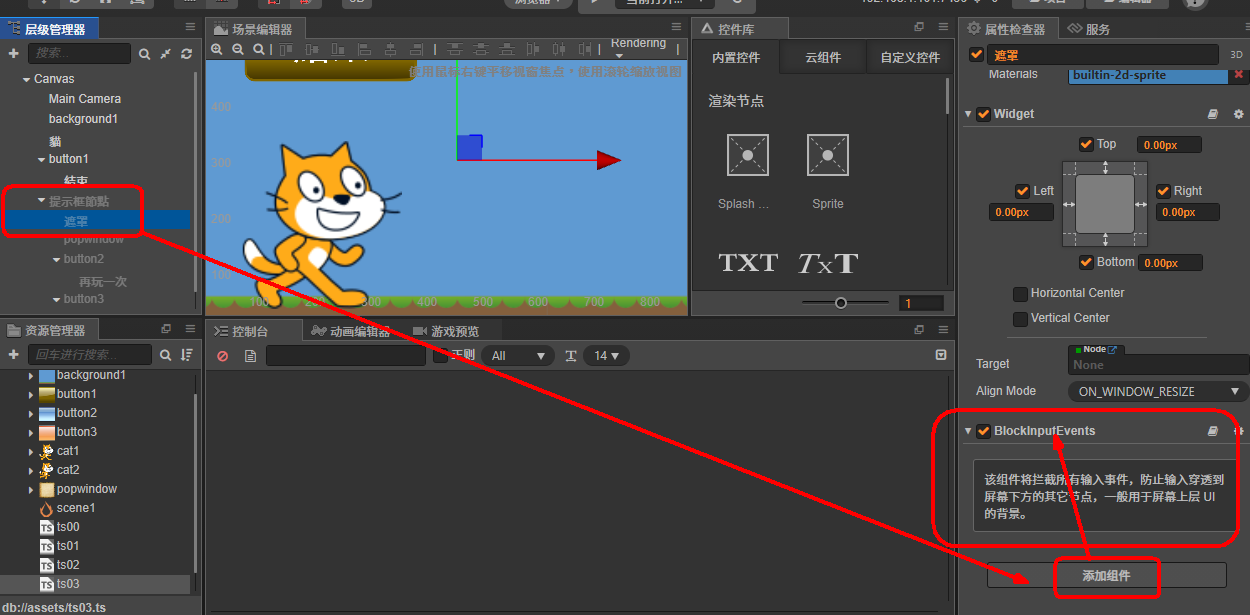Click collapse-all icon in 层级管理器 panel
The width and height of the screenshot is (1250, 615).
(x=165, y=53)
